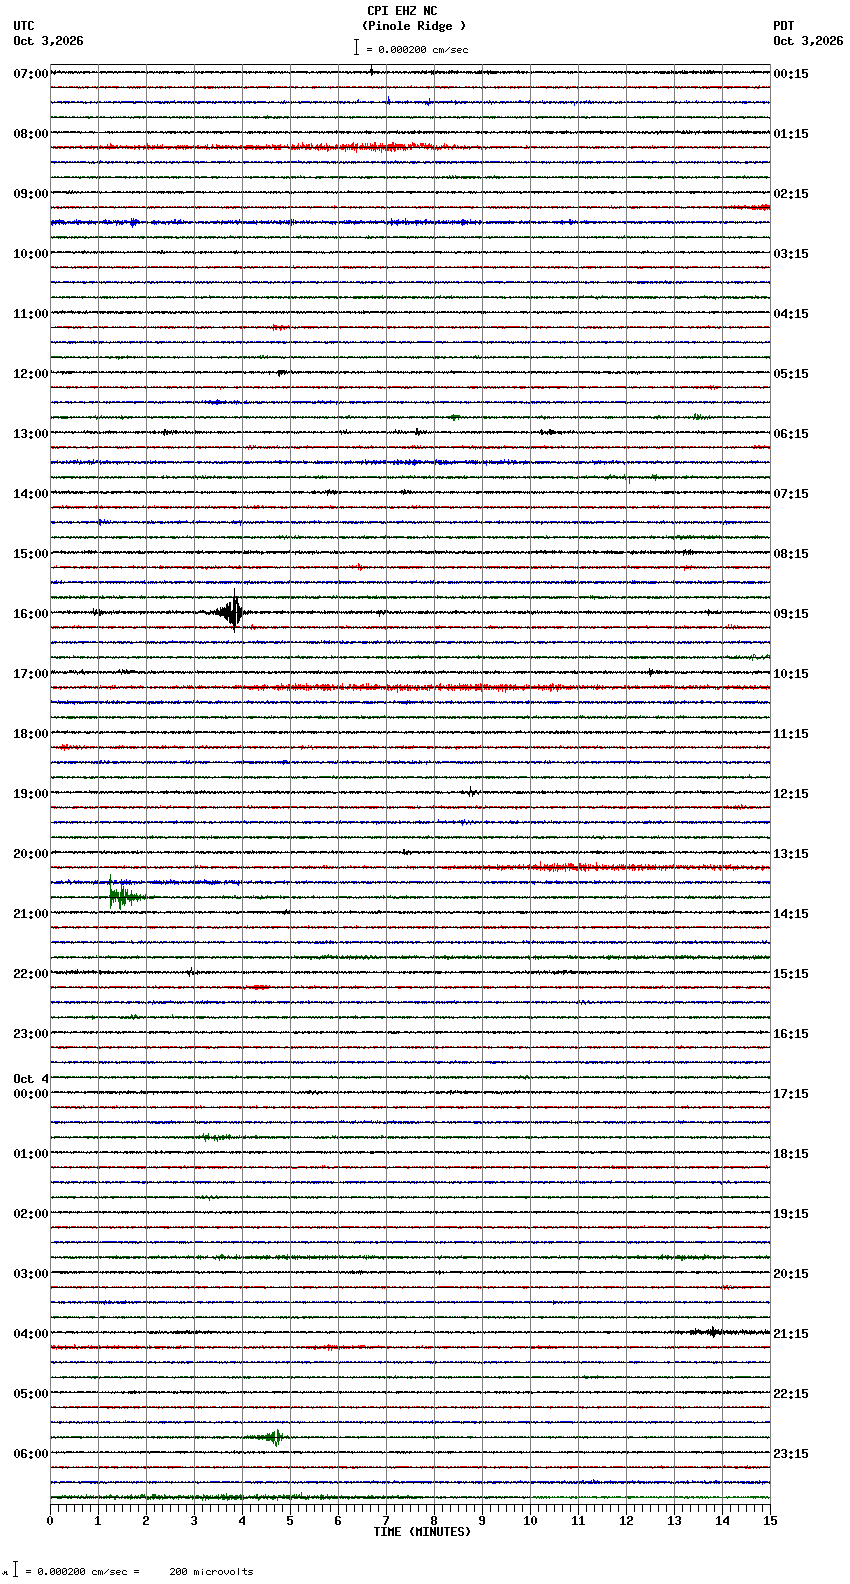
Task: Click the '17:00' UTC time label
Action: point(31,674)
